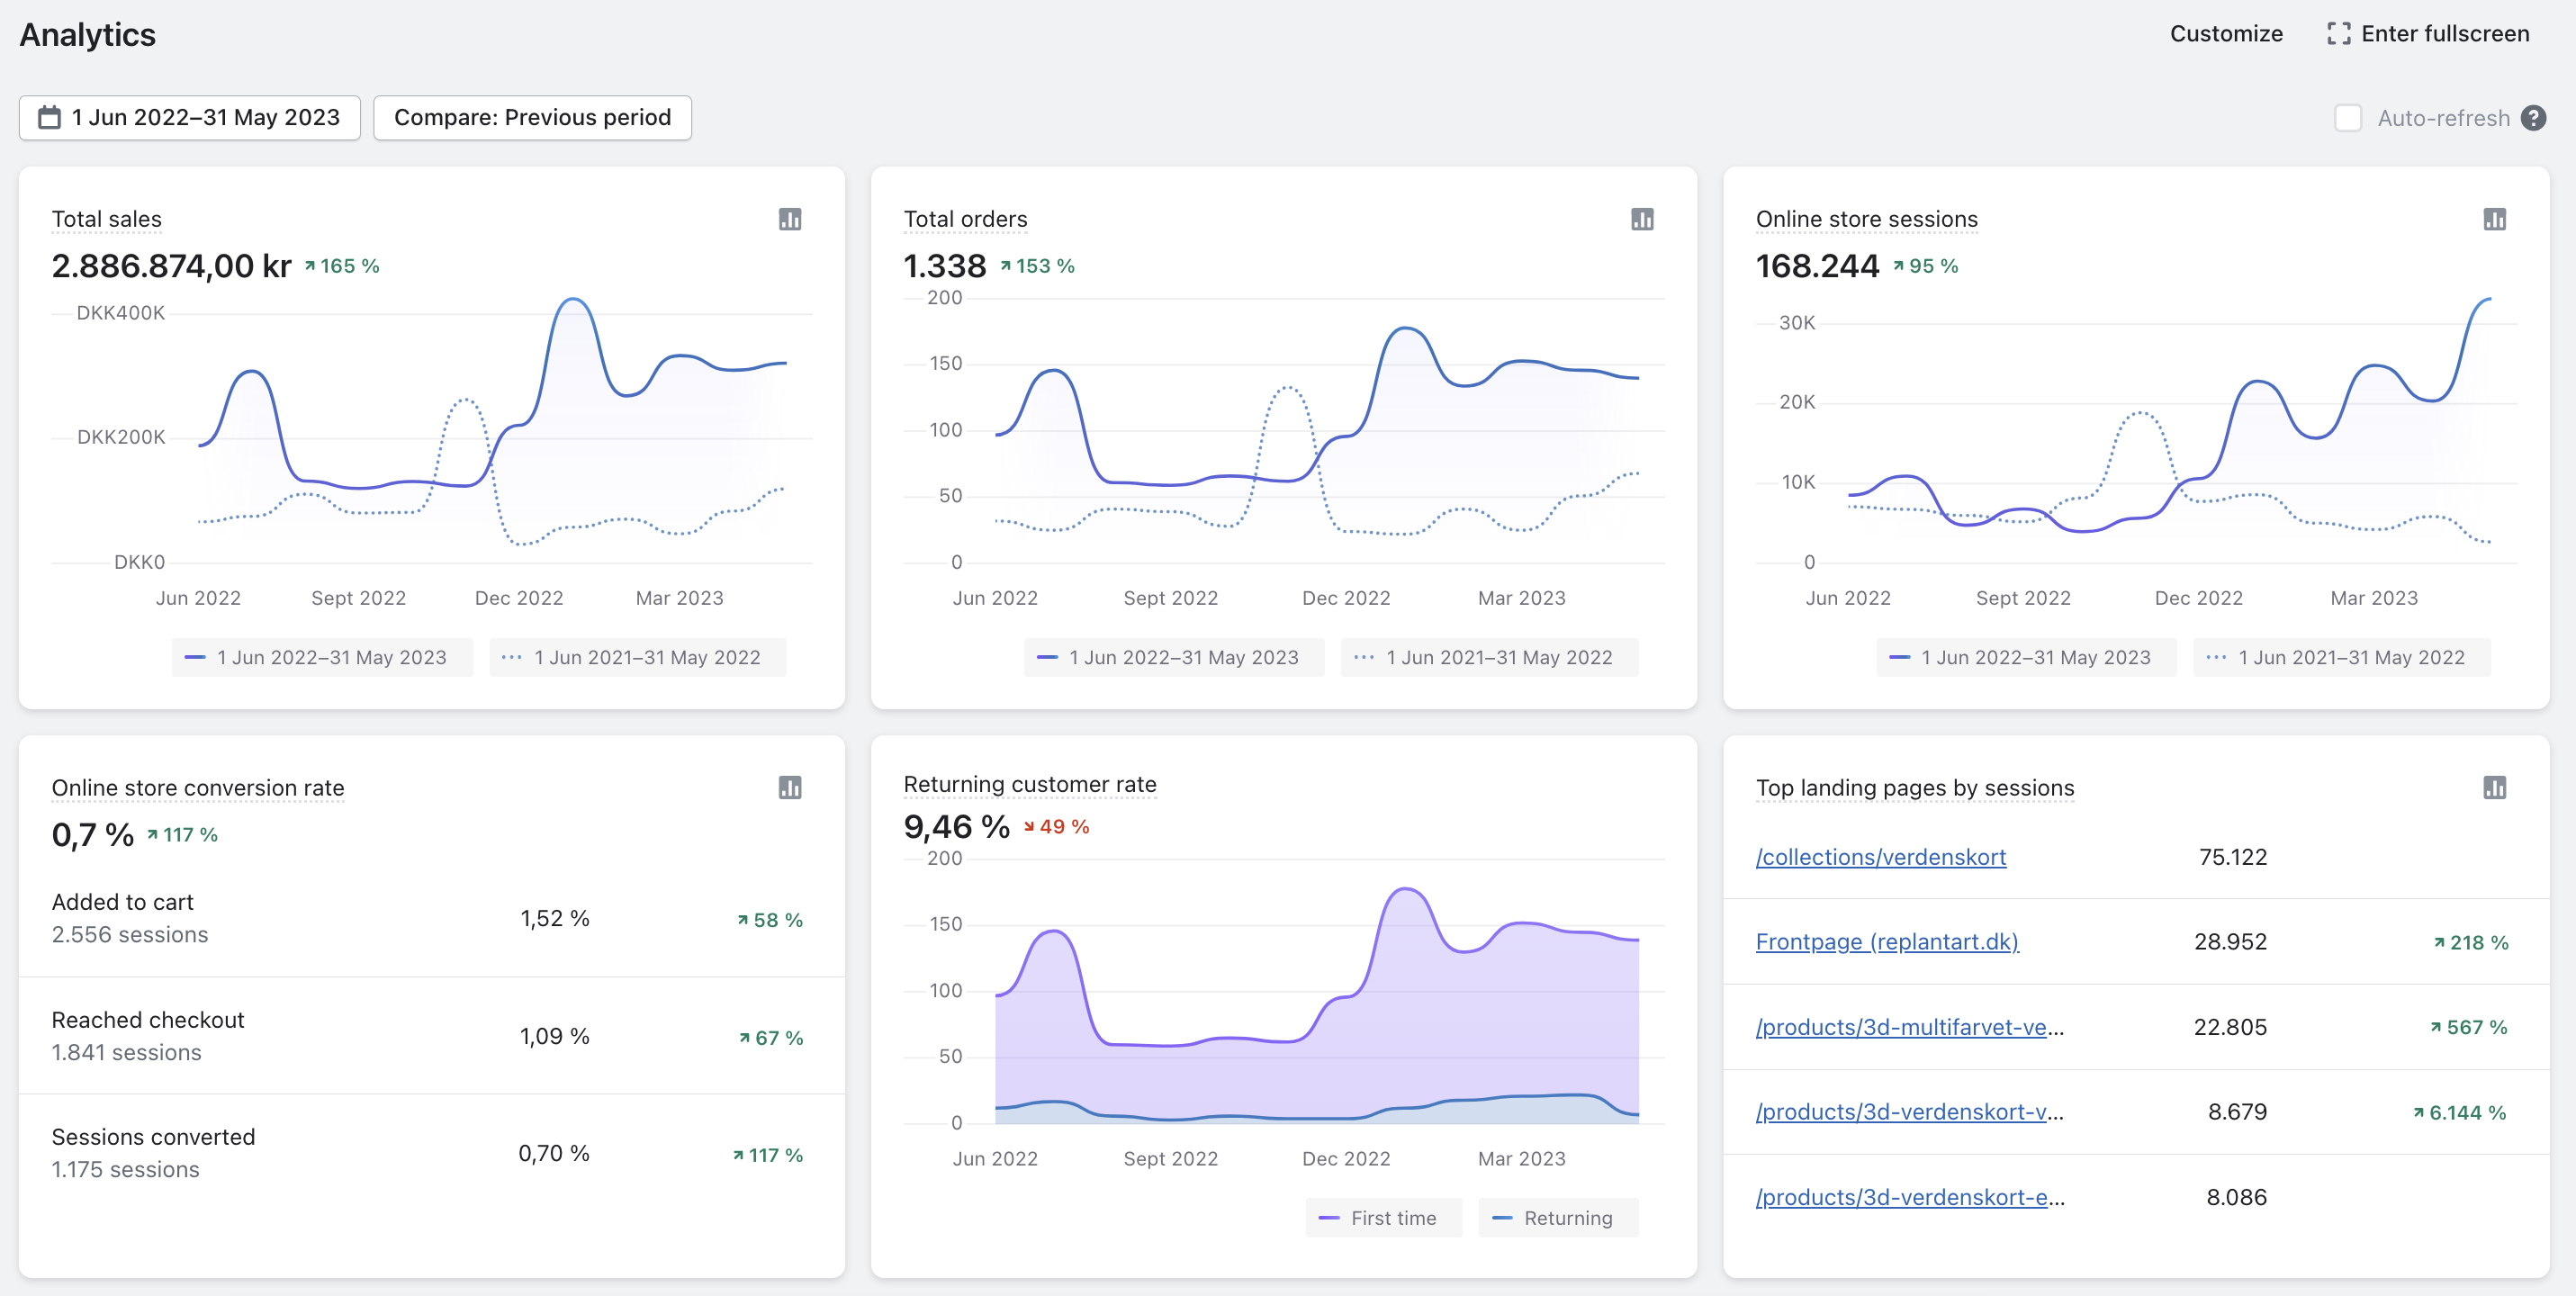Open the conversion rate report icon
Image resolution: width=2576 pixels, height=1296 pixels.
click(x=789, y=787)
